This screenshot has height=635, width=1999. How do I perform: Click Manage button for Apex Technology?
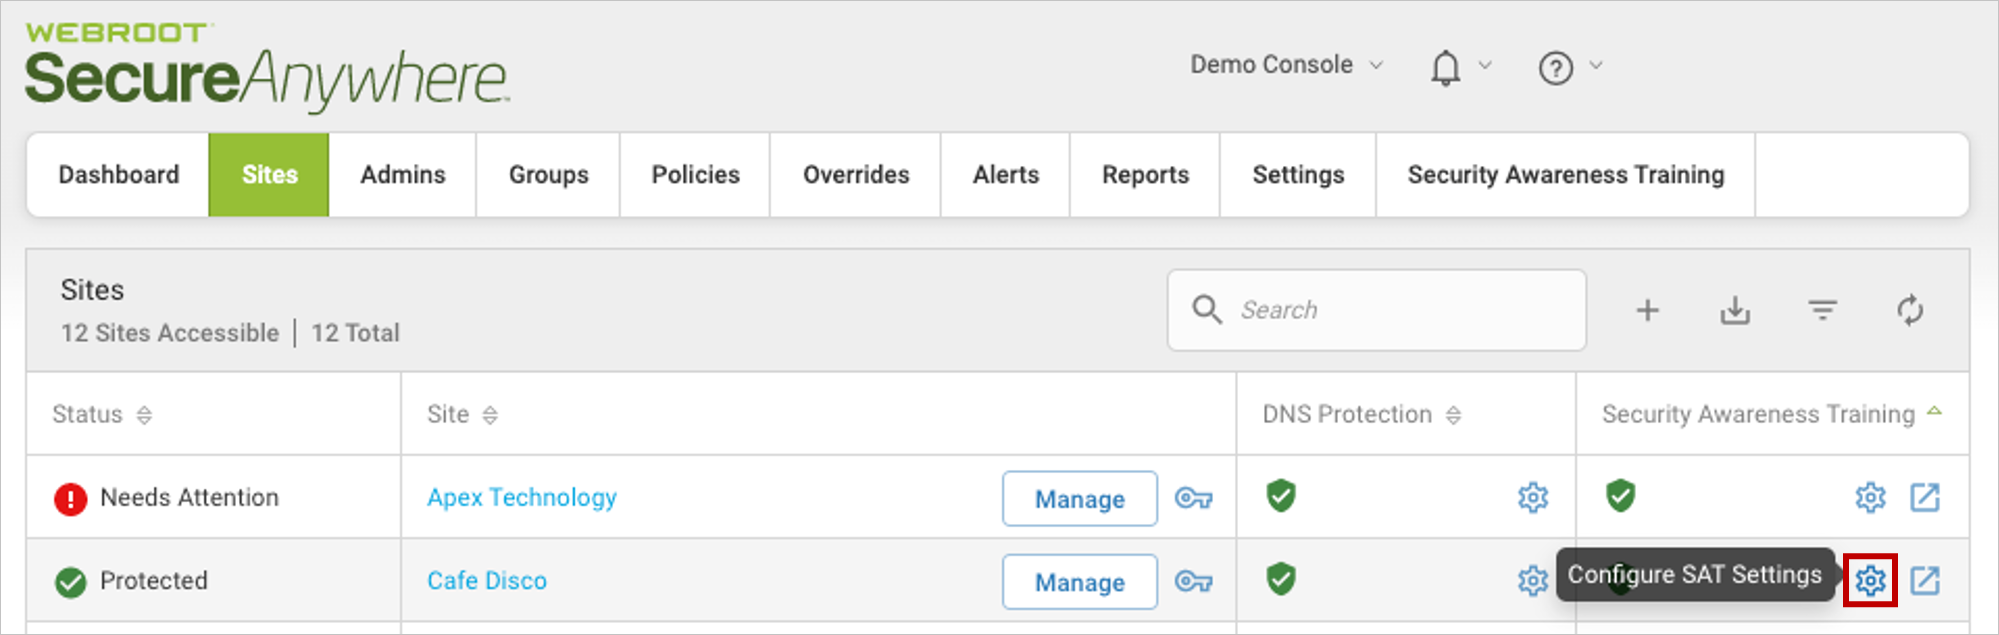[x=1079, y=498]
